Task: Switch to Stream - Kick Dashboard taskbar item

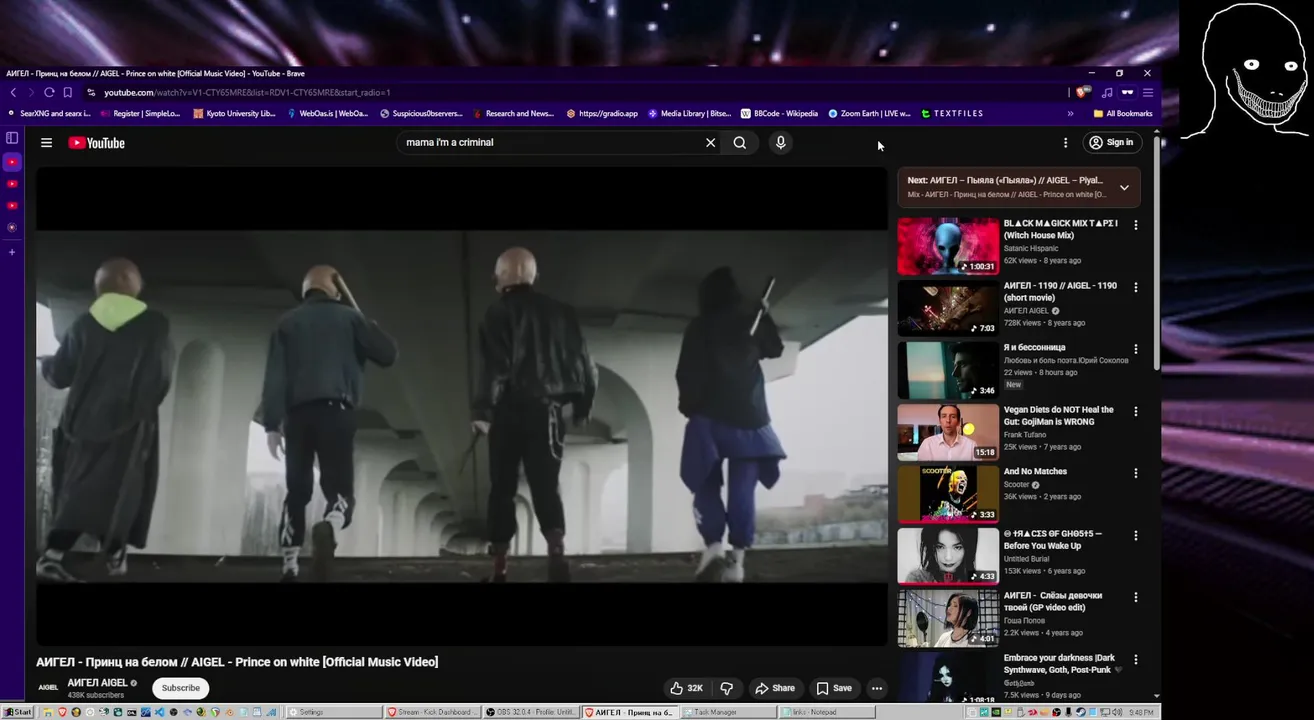Action: pos(432,712)
